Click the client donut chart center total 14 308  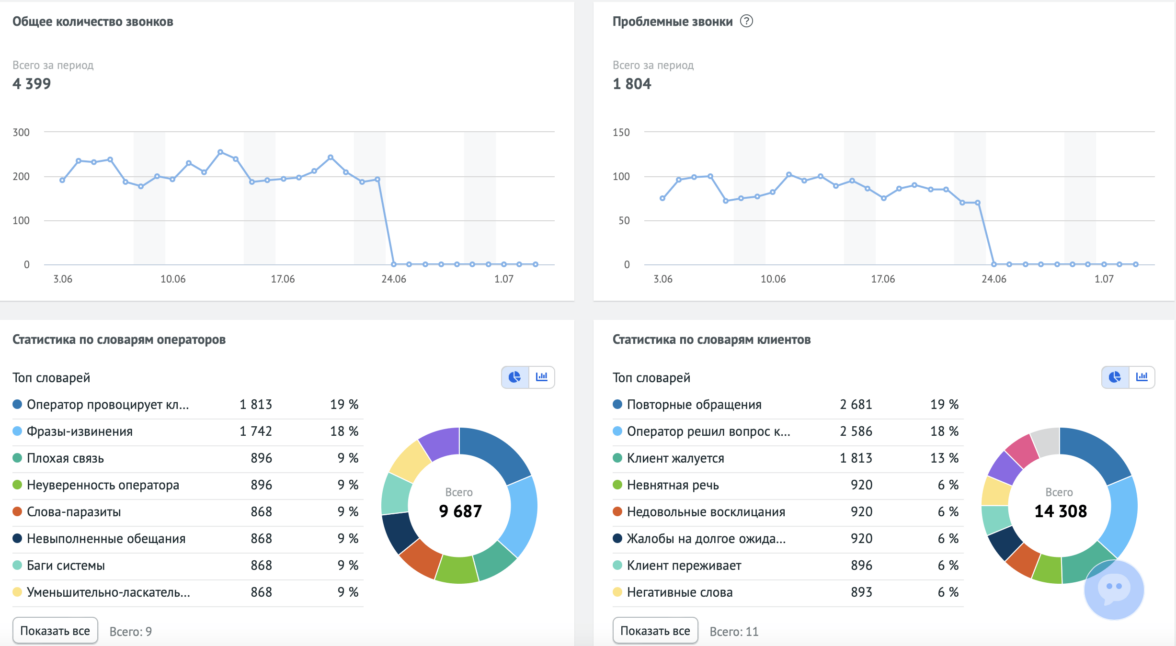[1059, 505]
